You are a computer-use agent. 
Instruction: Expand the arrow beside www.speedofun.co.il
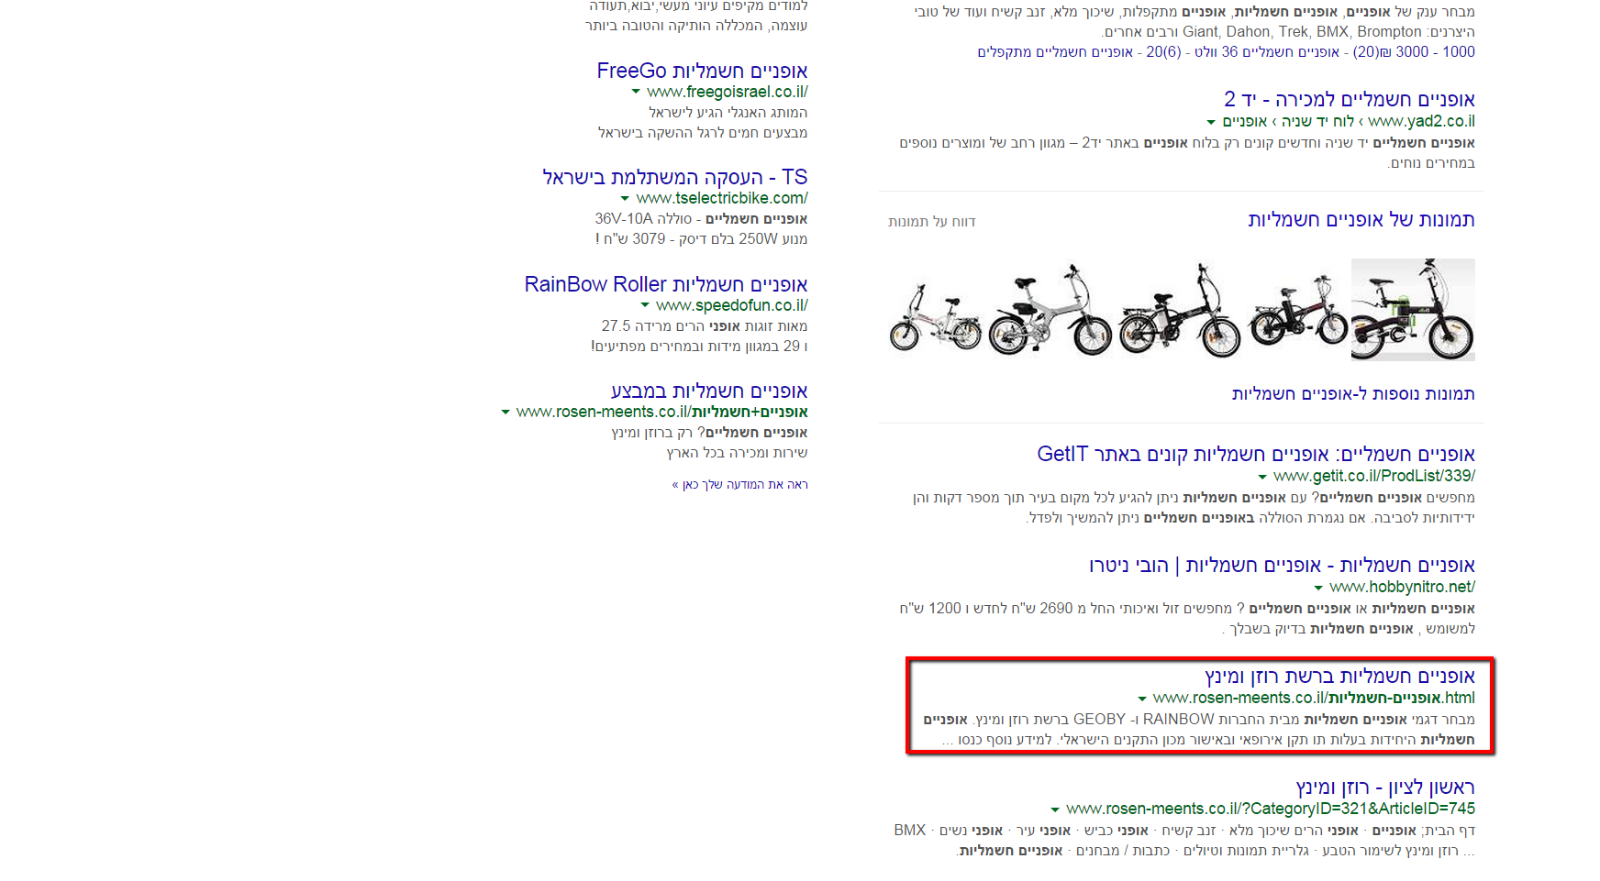(645, 306)
